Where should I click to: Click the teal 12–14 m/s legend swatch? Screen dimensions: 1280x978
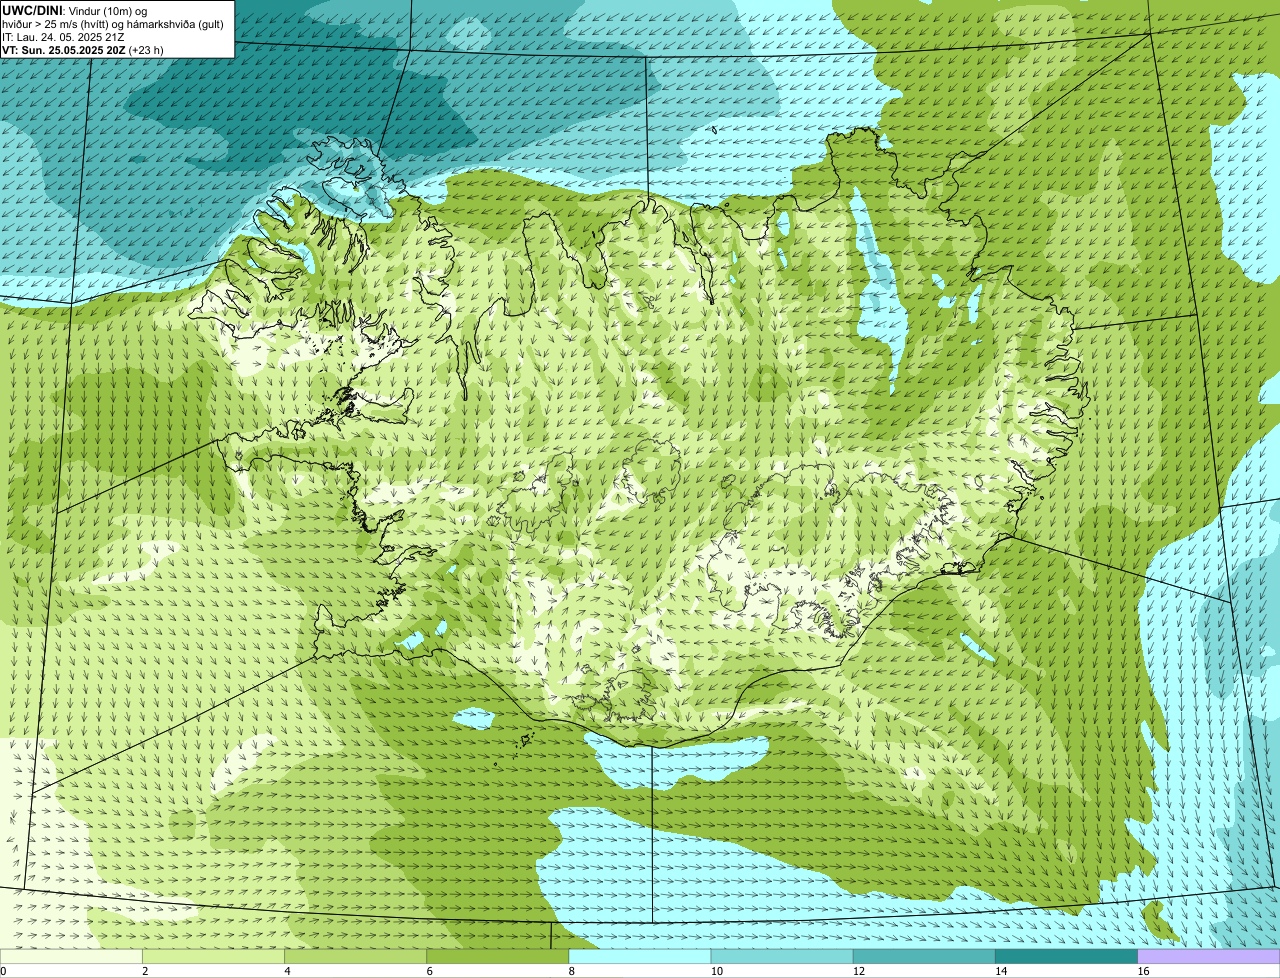tap(924, 956)
